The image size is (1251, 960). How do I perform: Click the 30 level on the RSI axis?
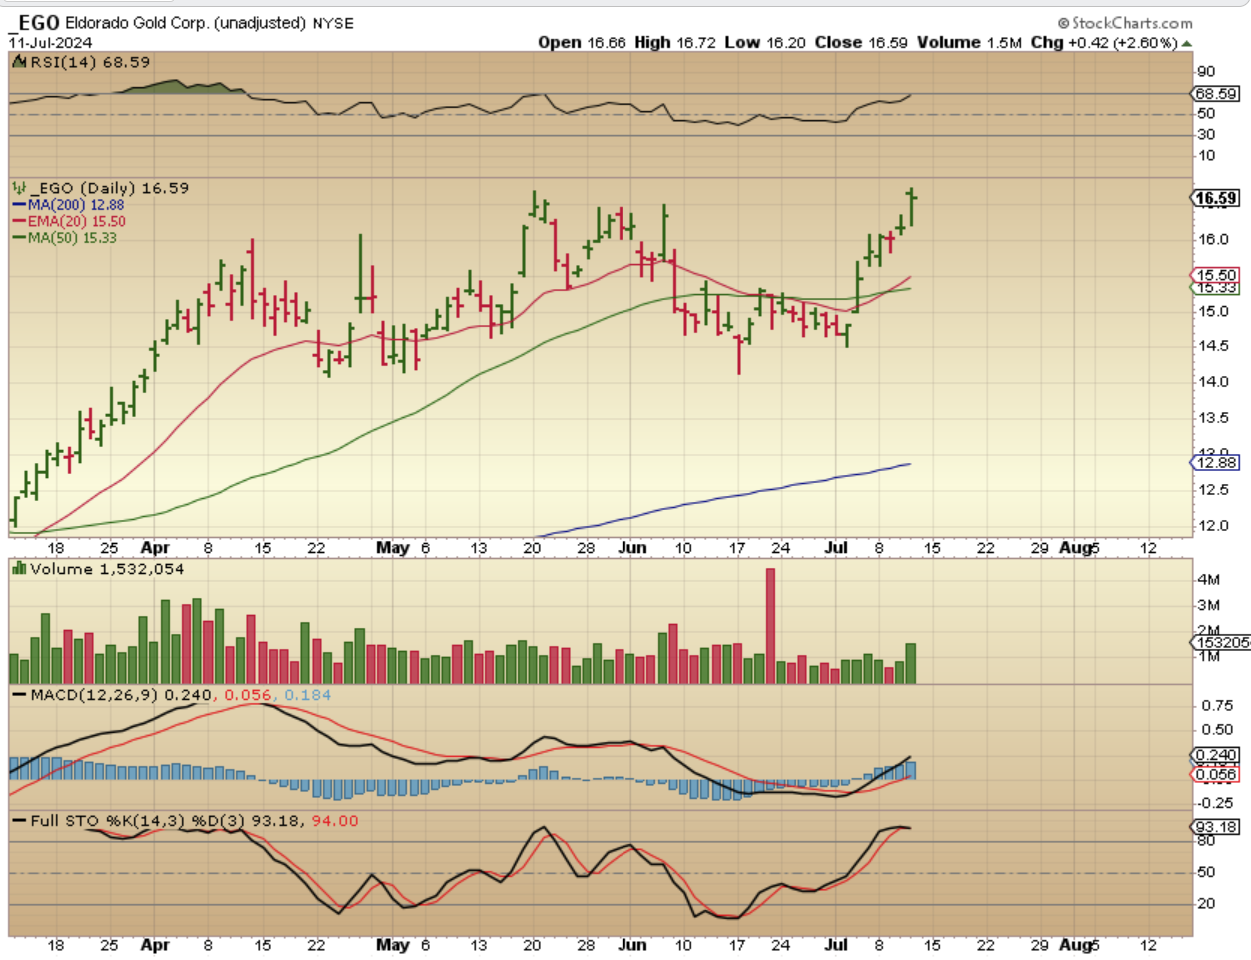(x=1206, y=134)
